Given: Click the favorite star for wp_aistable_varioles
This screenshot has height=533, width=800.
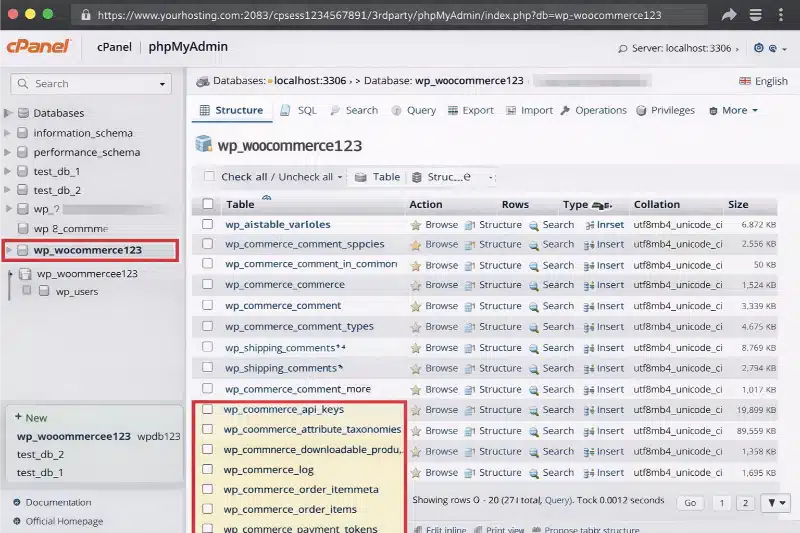Looking at the screenshot, I should click(416, 225).
